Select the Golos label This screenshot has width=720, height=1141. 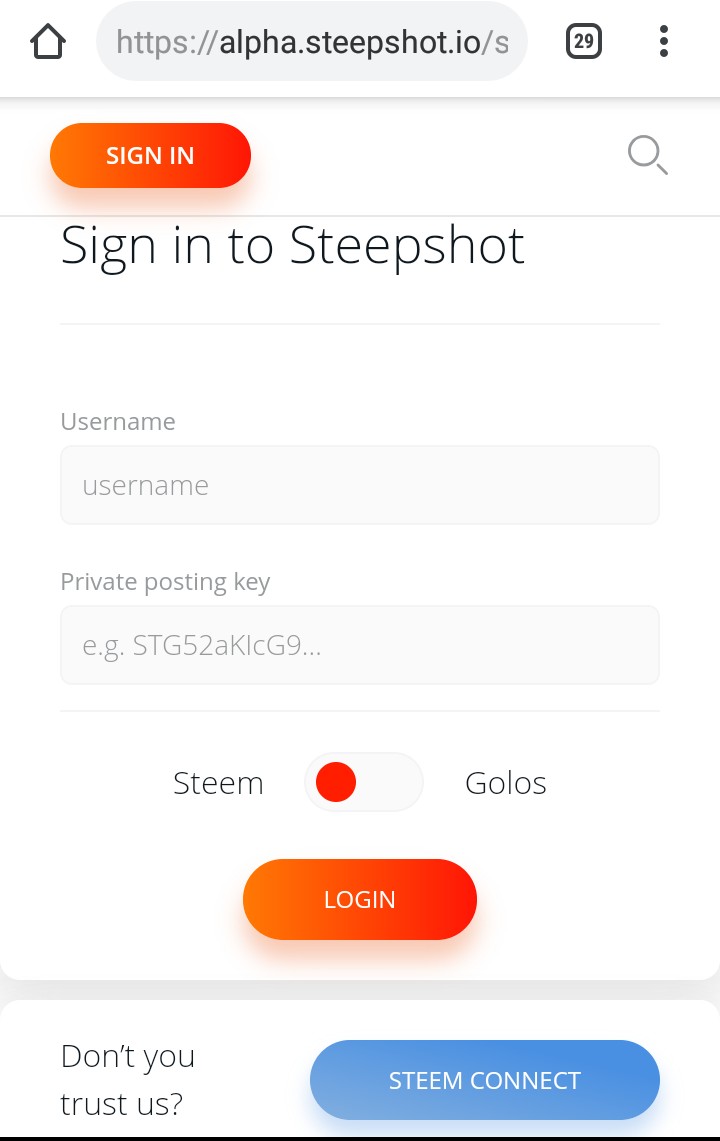[506, 783]
